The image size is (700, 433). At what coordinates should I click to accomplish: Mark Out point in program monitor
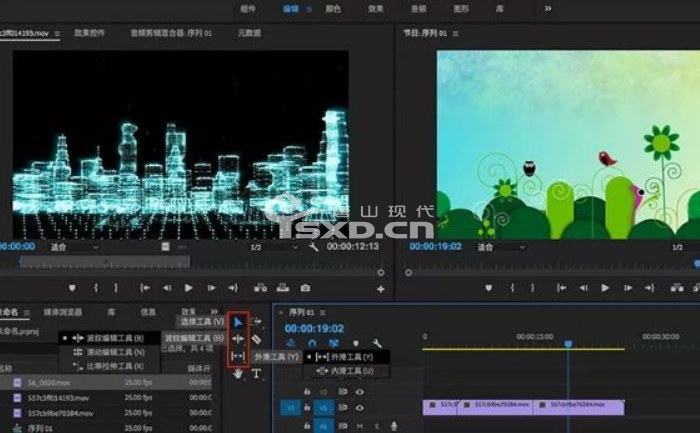(x=533, y=288)
